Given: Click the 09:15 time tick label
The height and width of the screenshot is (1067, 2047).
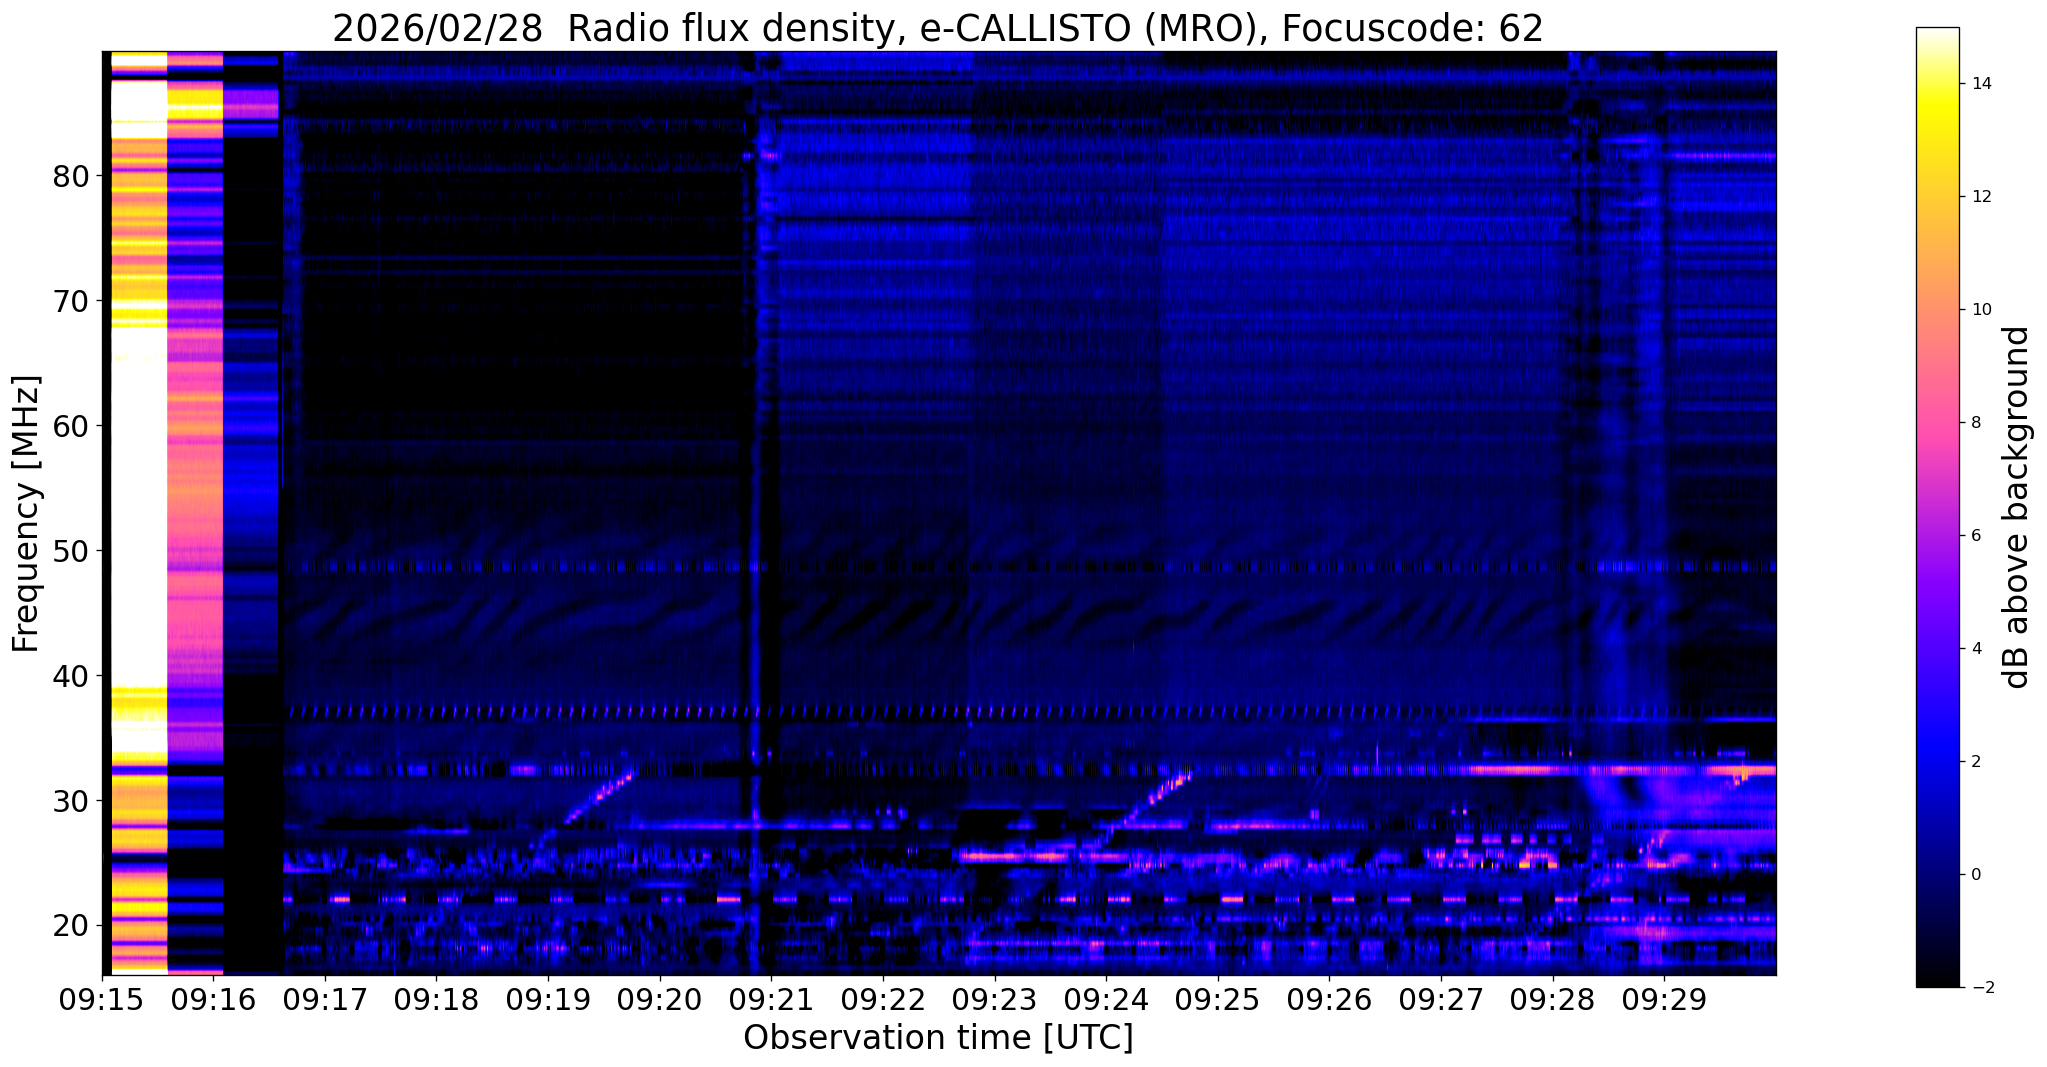Looking at the screenshot, I should pos(102,1000).
